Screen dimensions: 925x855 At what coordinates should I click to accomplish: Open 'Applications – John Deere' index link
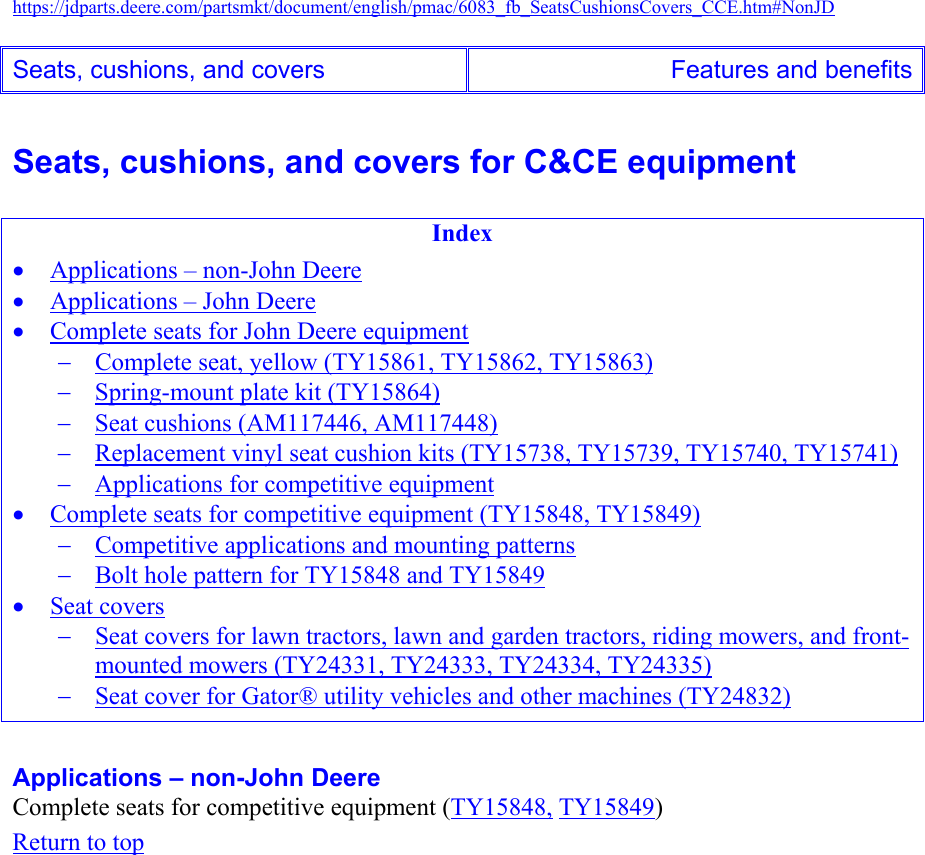[x=183, y=302]
